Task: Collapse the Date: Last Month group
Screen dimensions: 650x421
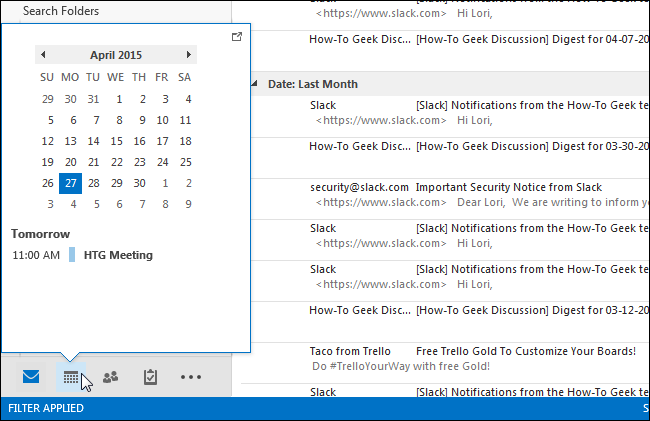Action: click(254, 84)
